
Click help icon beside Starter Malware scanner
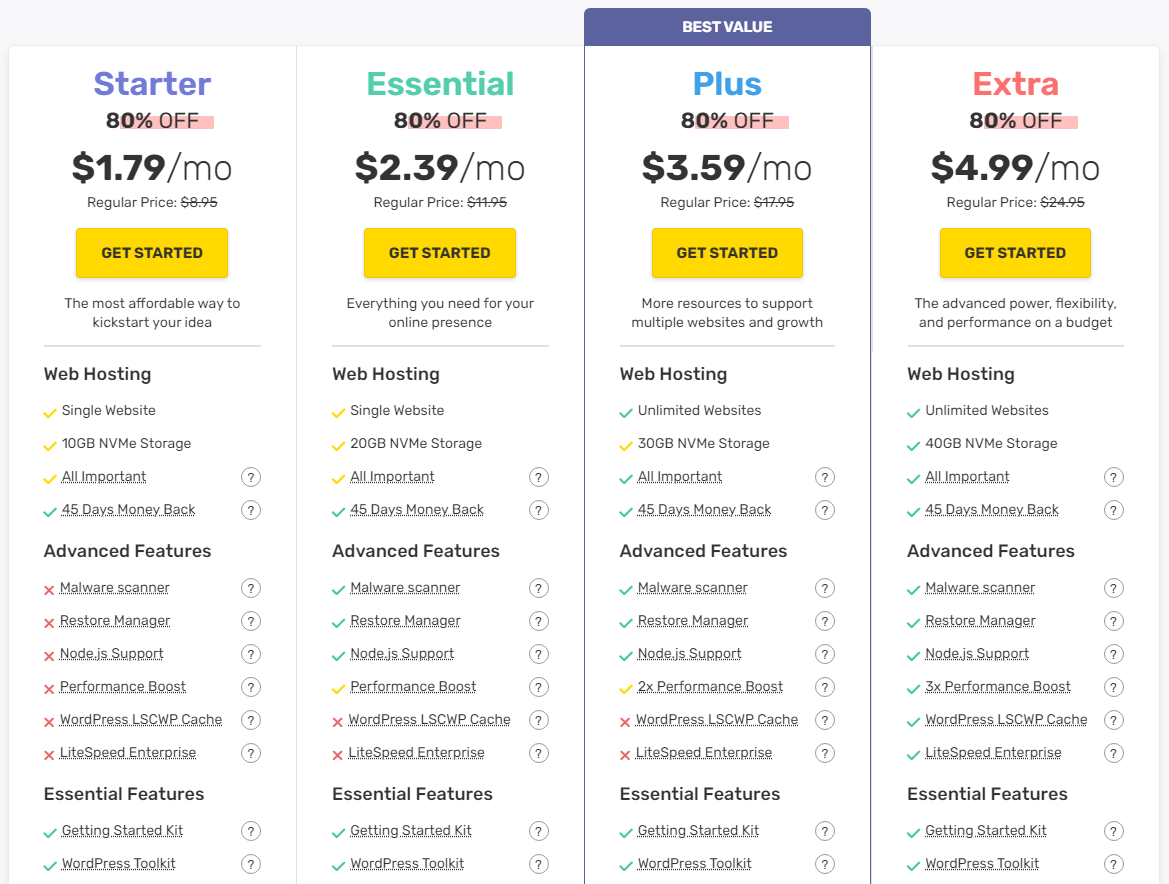250,588
